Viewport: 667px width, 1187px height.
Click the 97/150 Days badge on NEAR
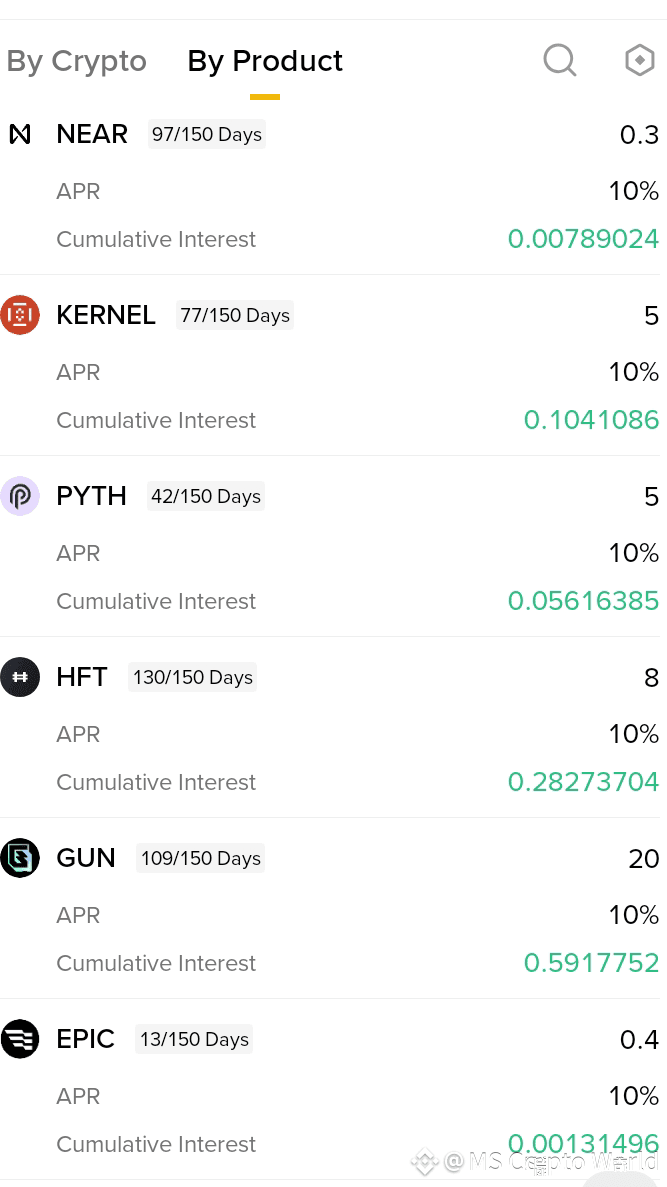(x=206, y=134)
